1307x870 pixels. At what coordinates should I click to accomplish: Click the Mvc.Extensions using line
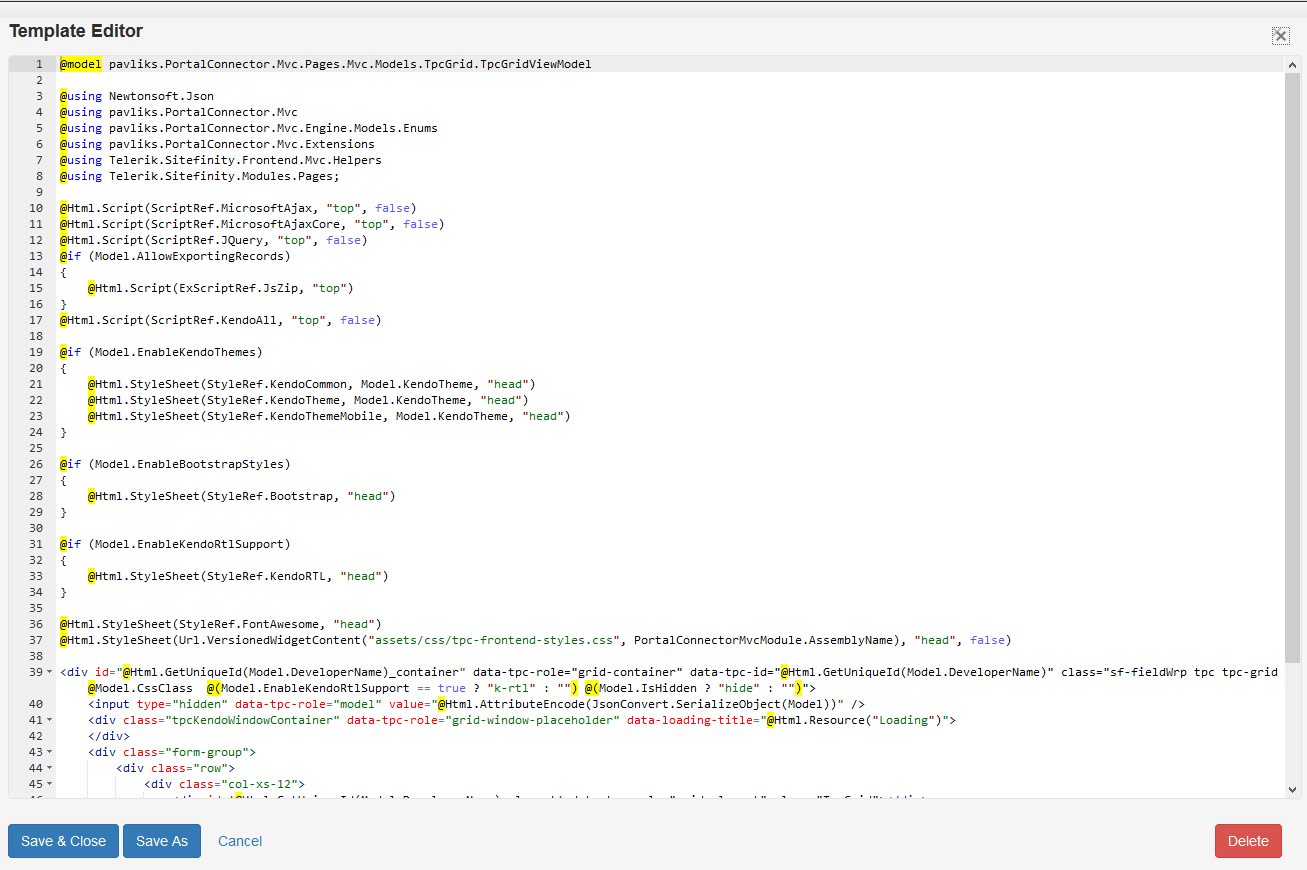(217, 144)
